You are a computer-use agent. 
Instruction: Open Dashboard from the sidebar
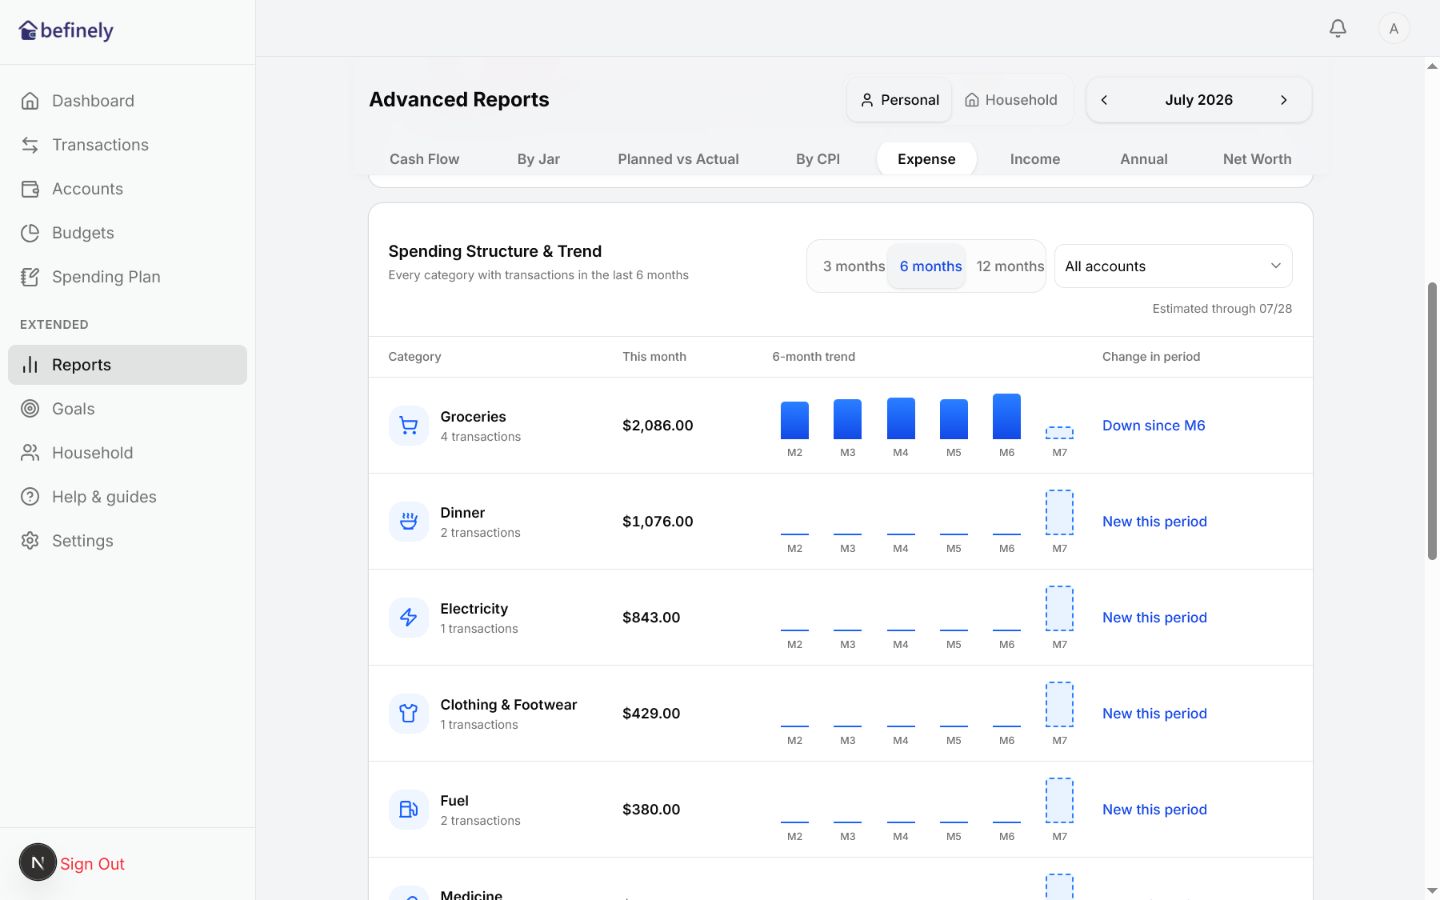tap(127, 101)
